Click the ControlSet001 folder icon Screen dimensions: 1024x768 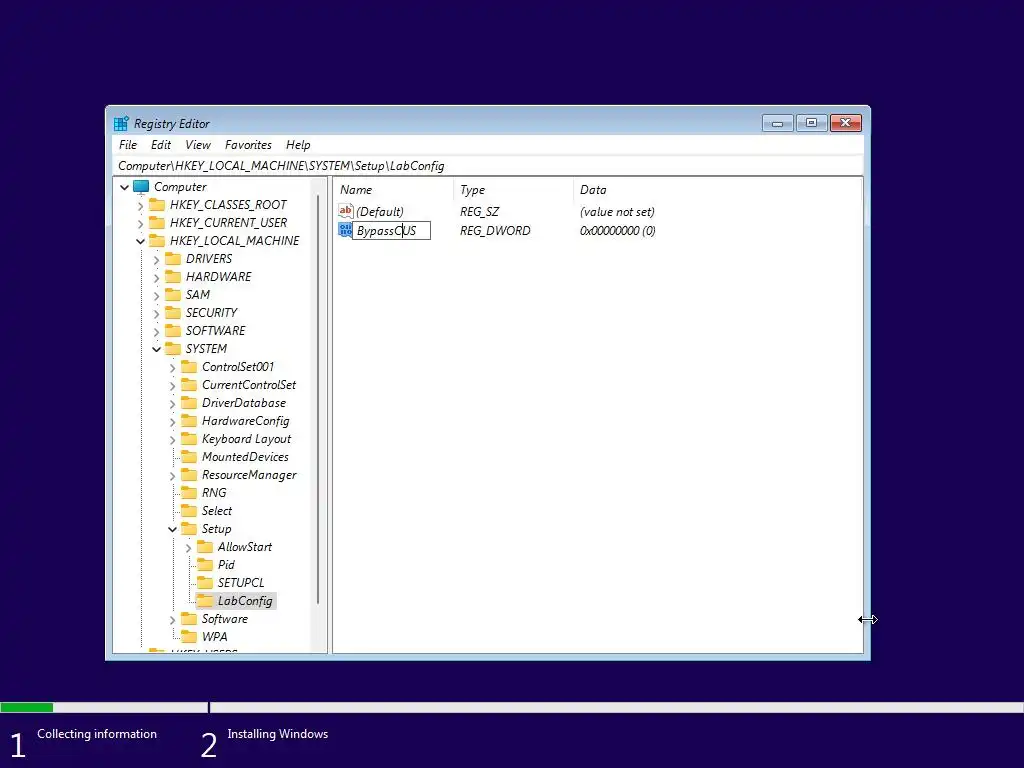point(189,367)
